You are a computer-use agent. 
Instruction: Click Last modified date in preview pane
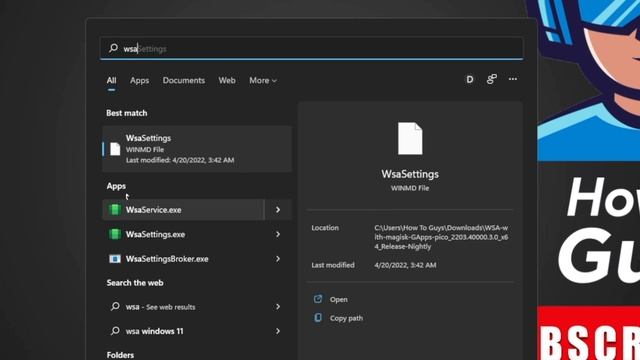(x=405, y=265)
